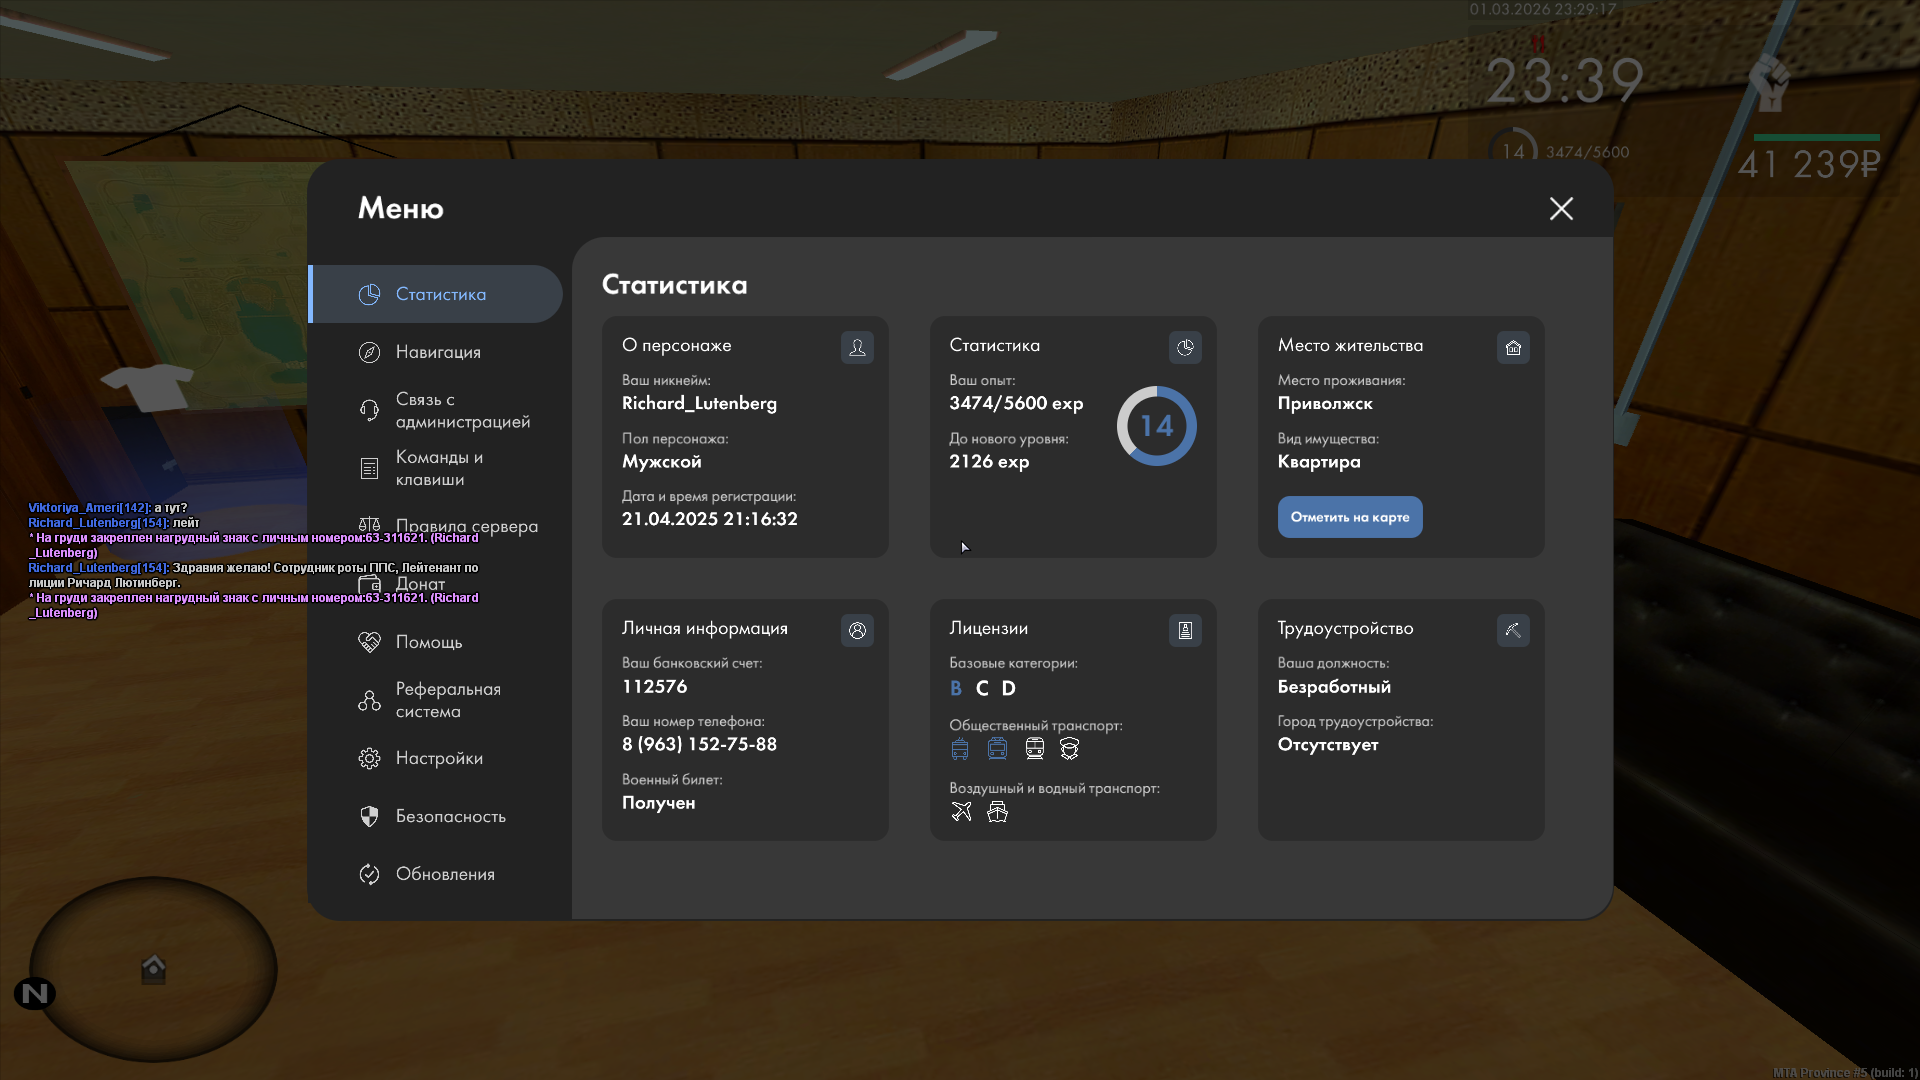Click the train license icon

pyautogui.click(x=1035, y=749)
